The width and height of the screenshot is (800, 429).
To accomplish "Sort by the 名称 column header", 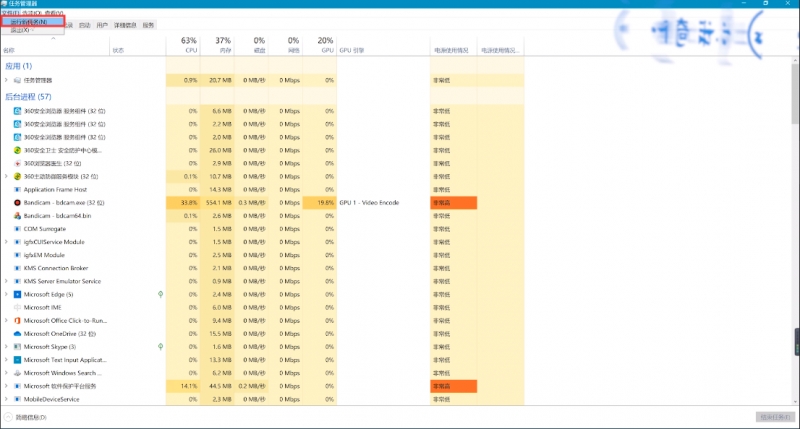I will point(55,45).
